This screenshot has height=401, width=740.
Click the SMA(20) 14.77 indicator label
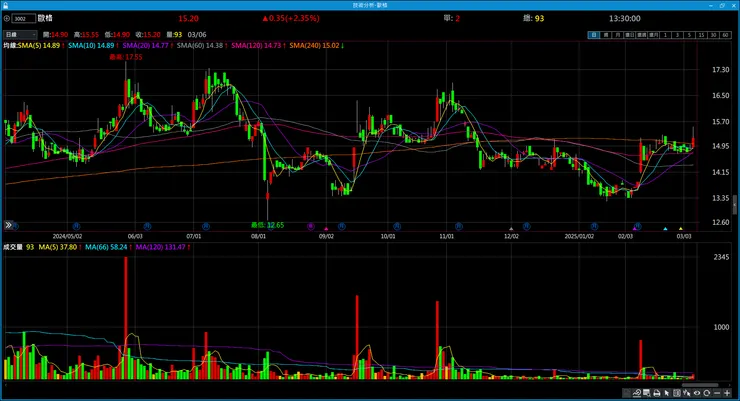coord(145,45)
